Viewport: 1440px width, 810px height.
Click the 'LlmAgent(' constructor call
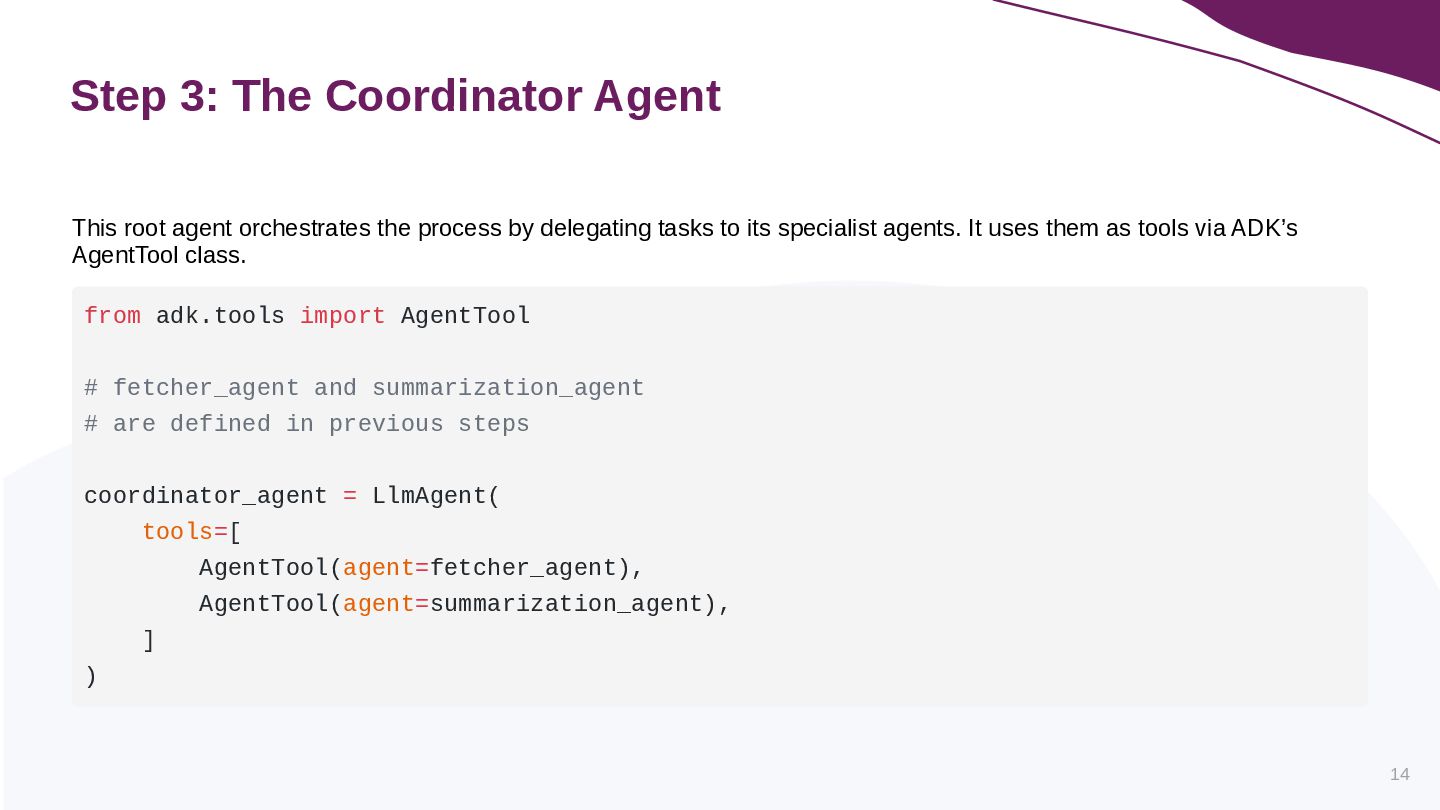click(x=436, y=496)
